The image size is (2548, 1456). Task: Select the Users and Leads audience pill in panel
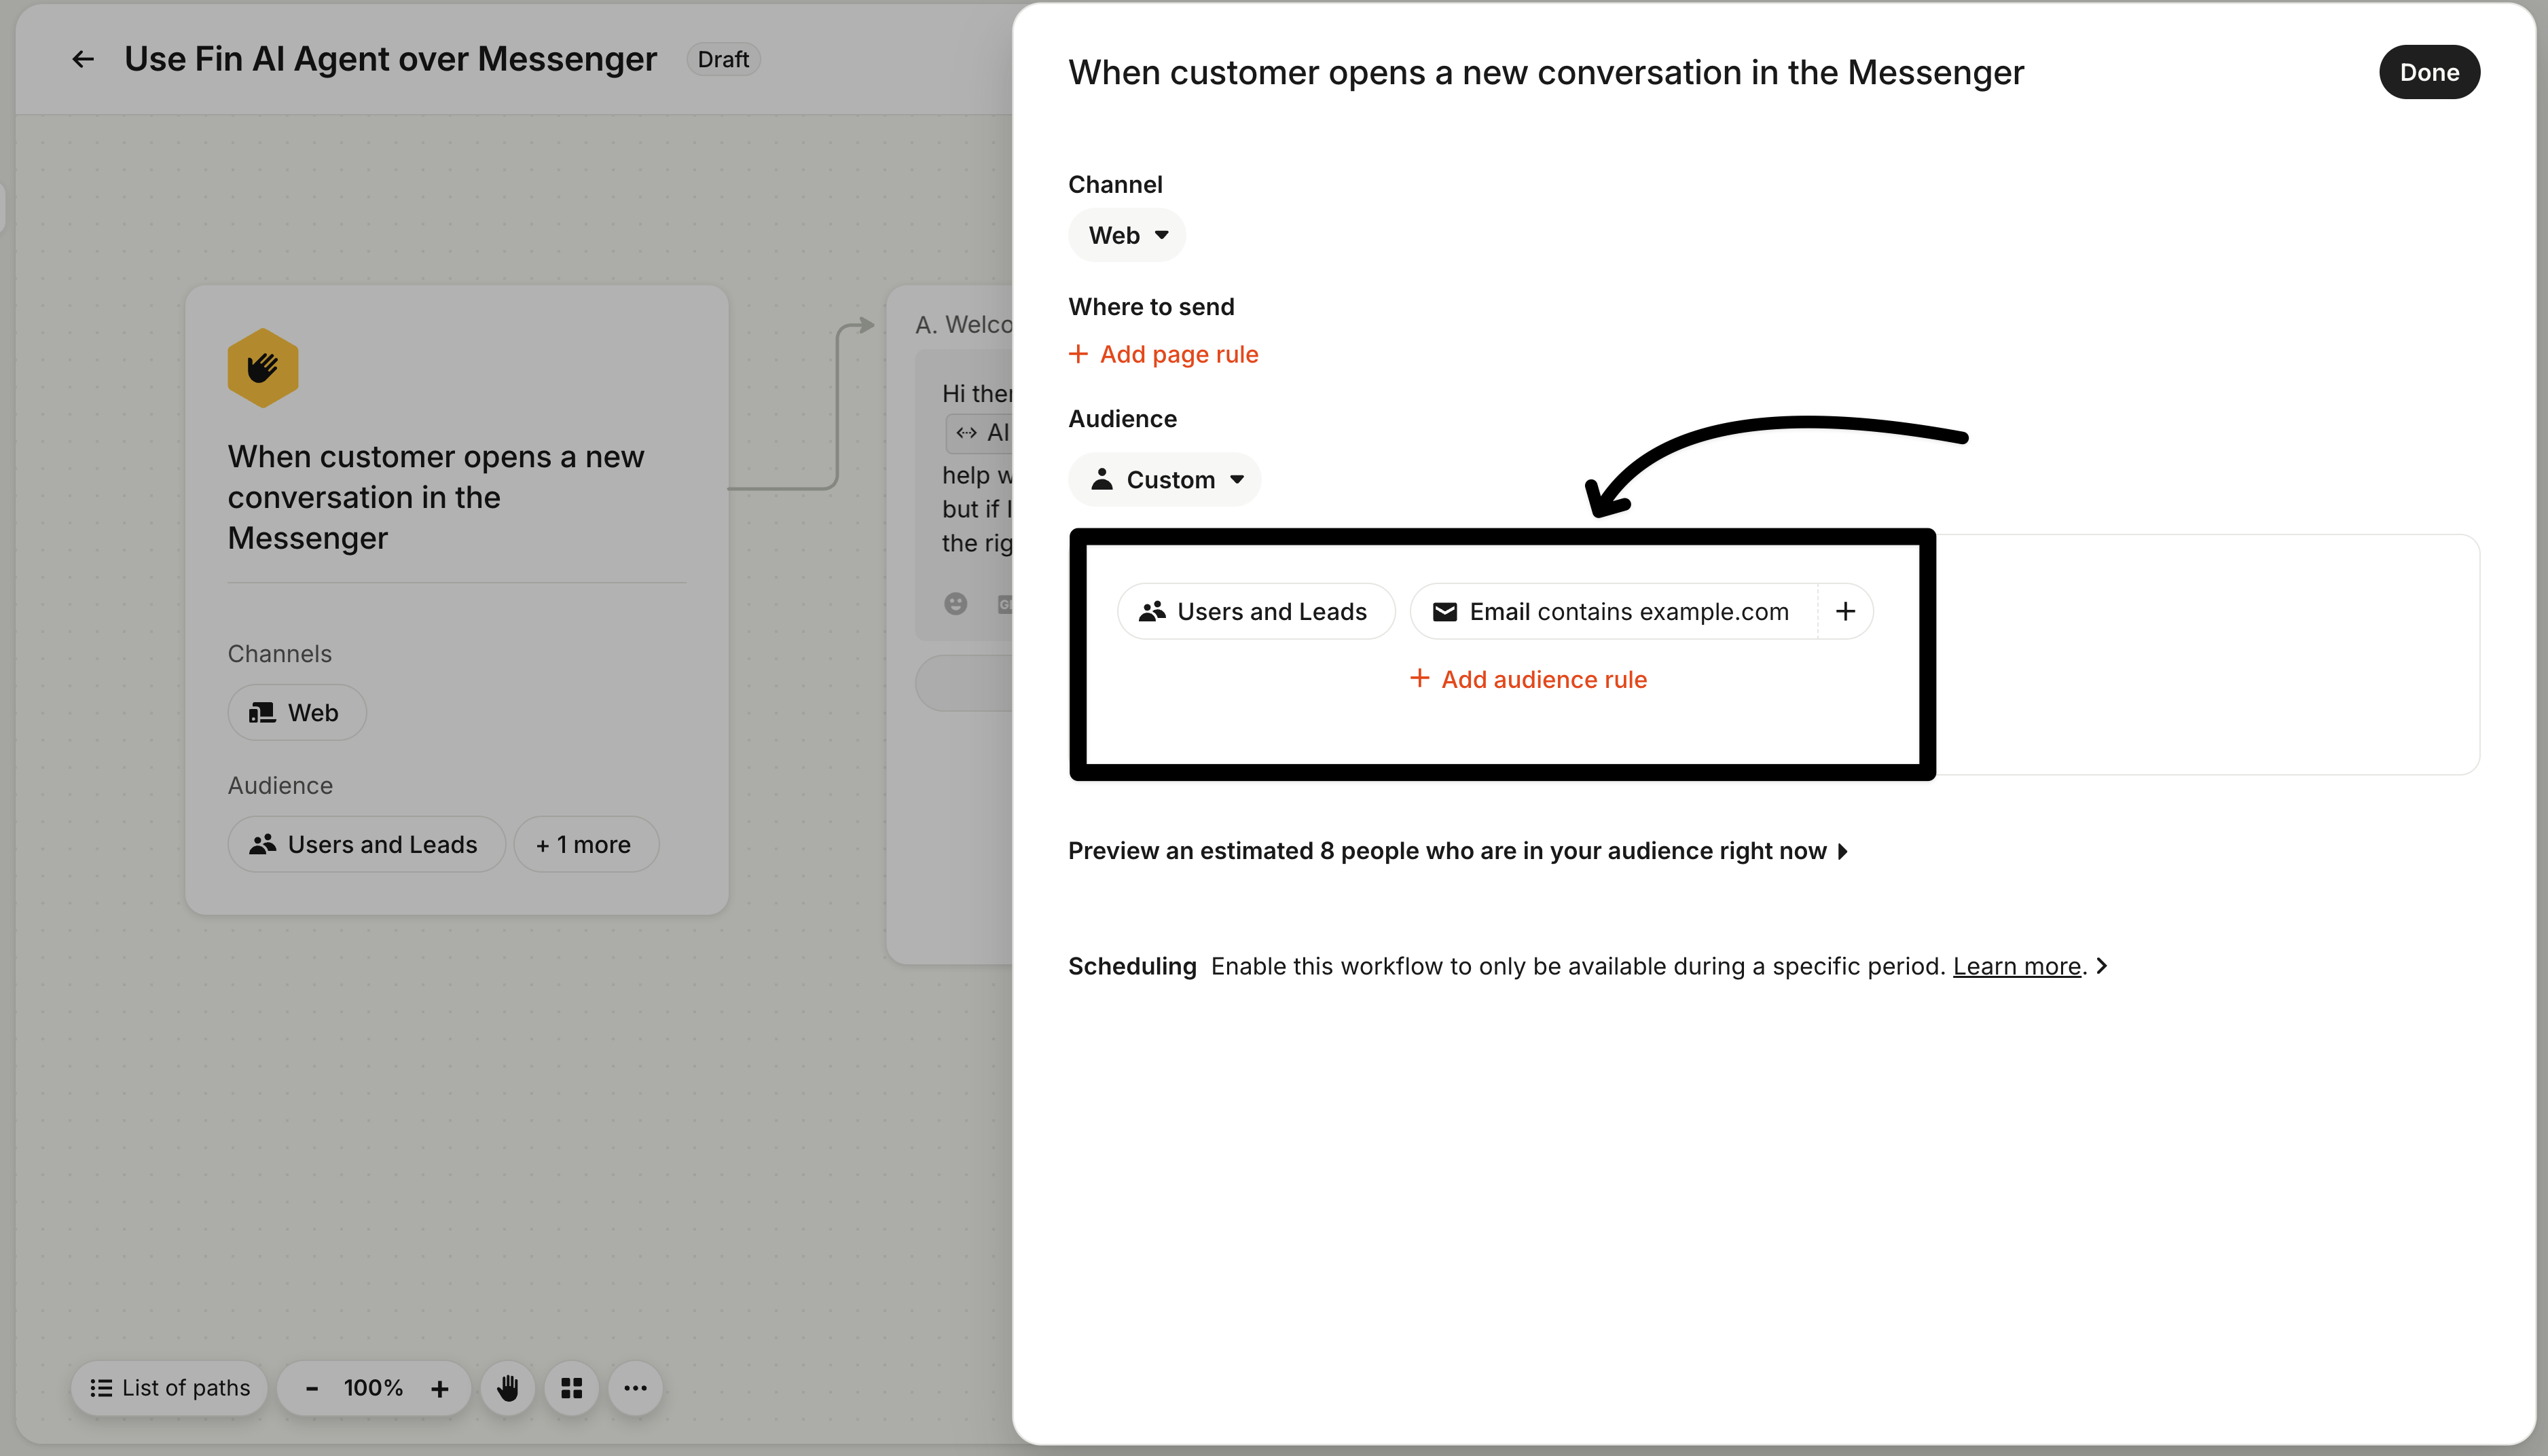(1255, 611)
